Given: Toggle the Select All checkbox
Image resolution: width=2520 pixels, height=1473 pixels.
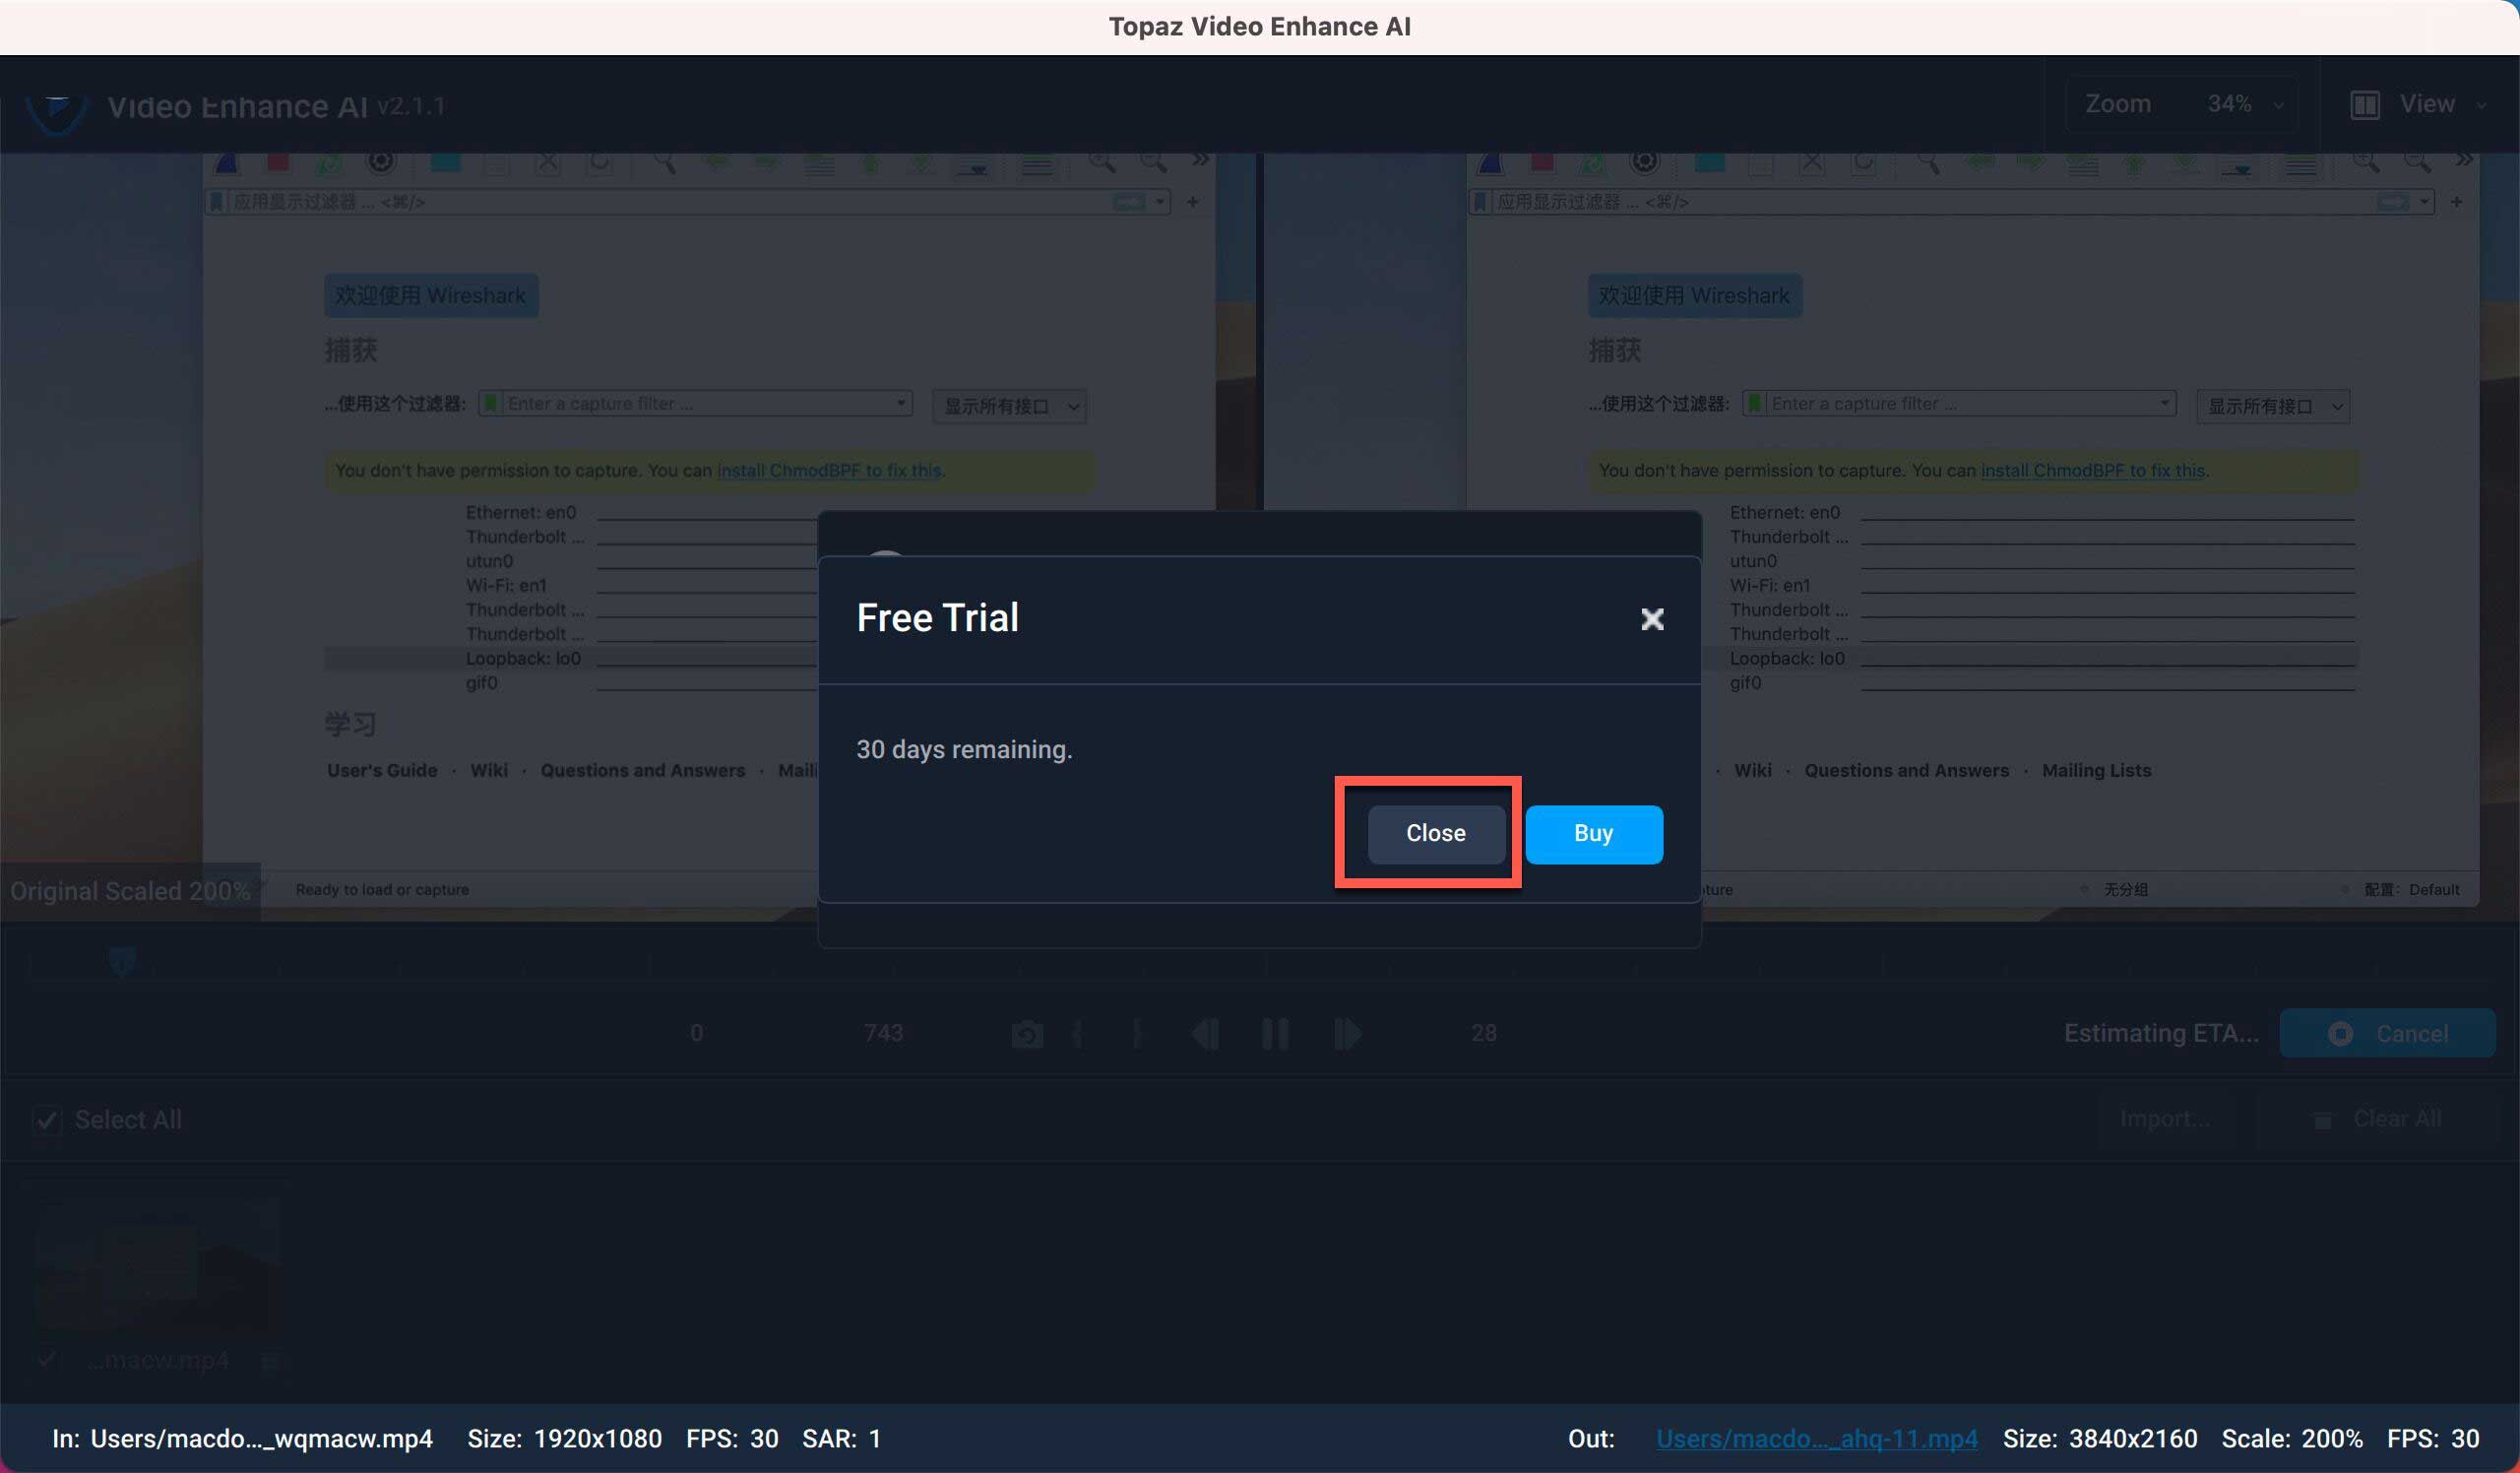Looking at the screenshot, I should (x=46, y=1120).
